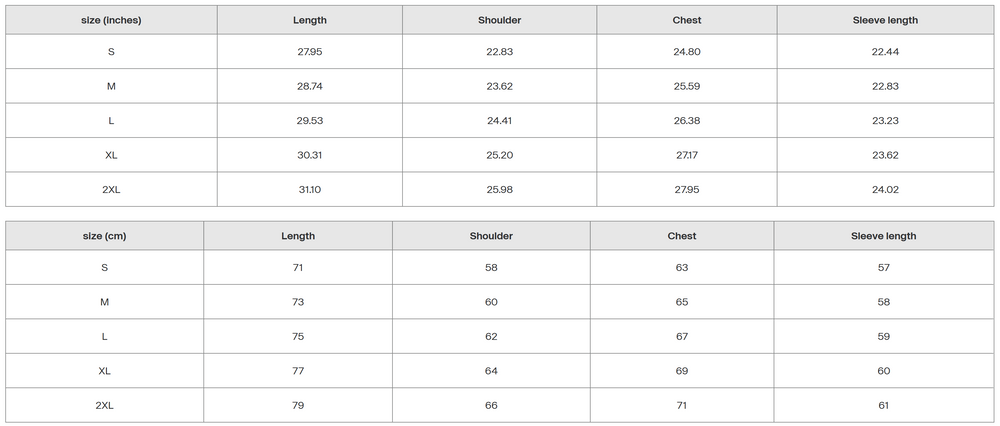The image size is (1000, 426).
Task: Click the 'size (inches)' header cell
Action: pos(111,20)
